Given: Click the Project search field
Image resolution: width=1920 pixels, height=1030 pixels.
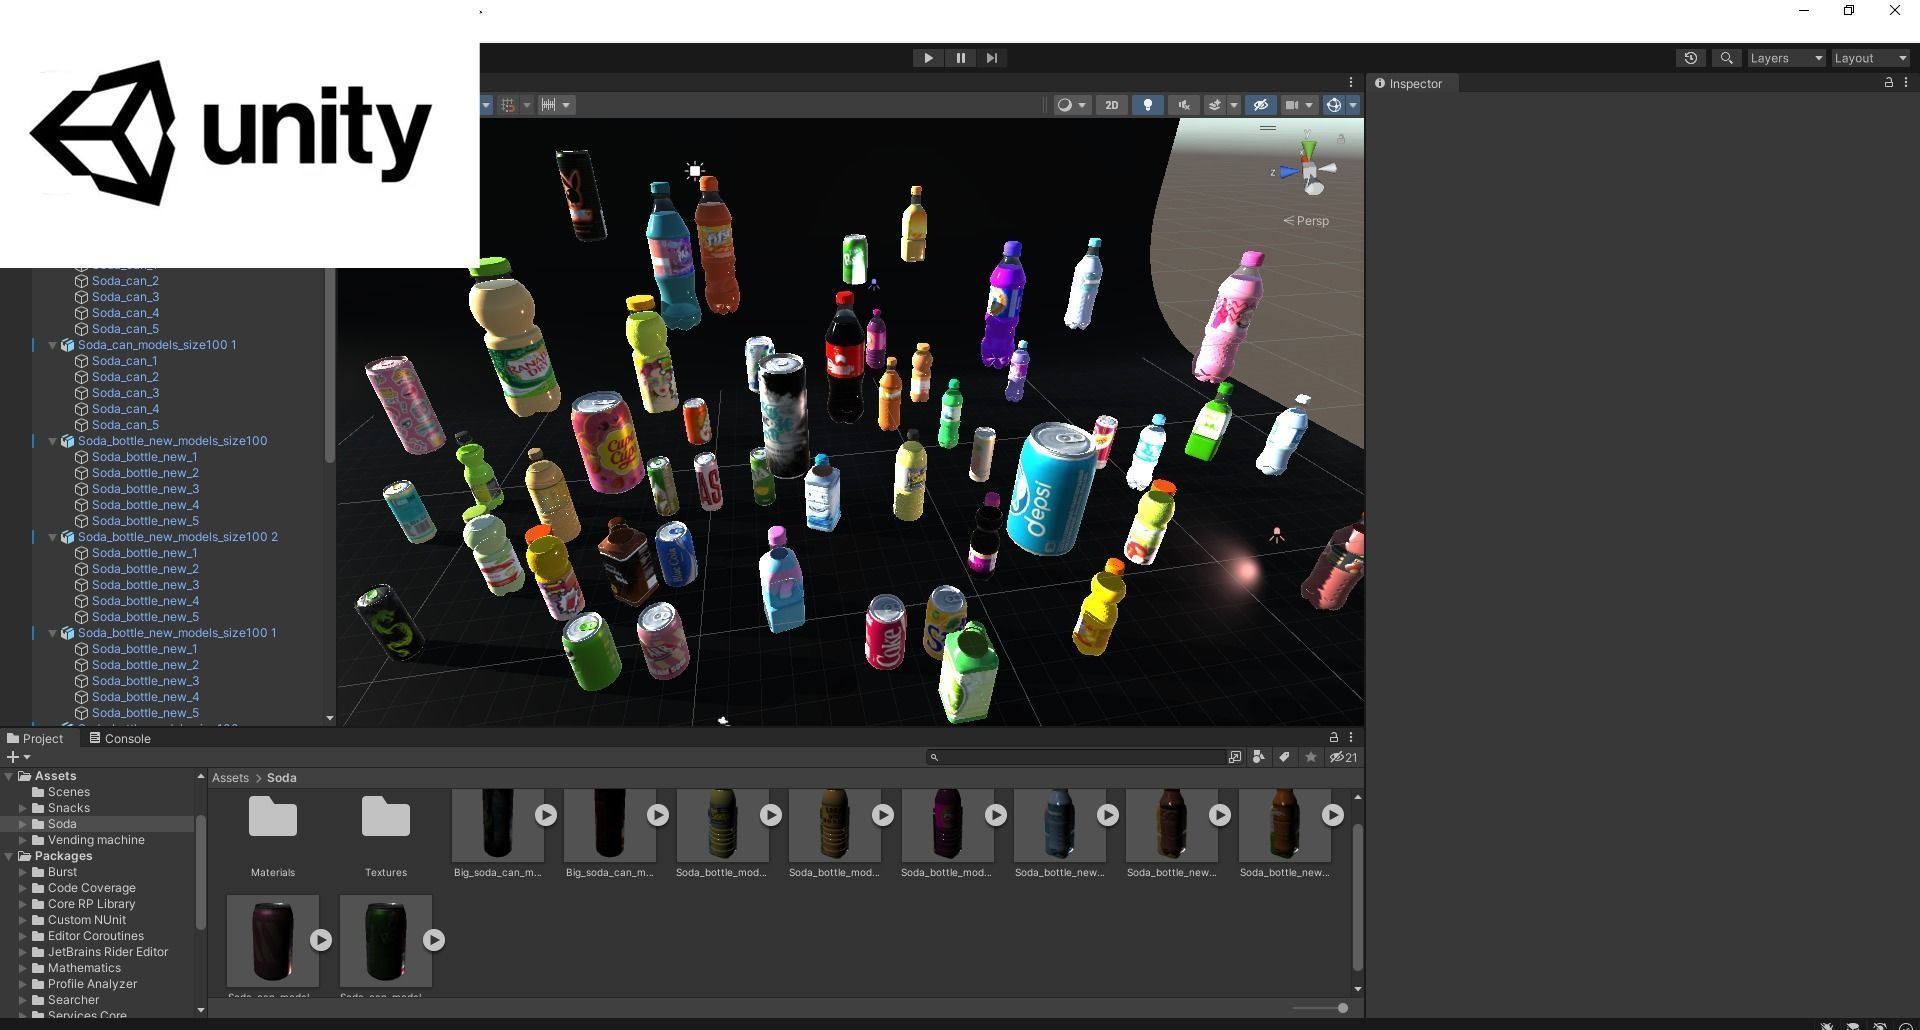Looking at the screenshot, I should [1076, 757].
